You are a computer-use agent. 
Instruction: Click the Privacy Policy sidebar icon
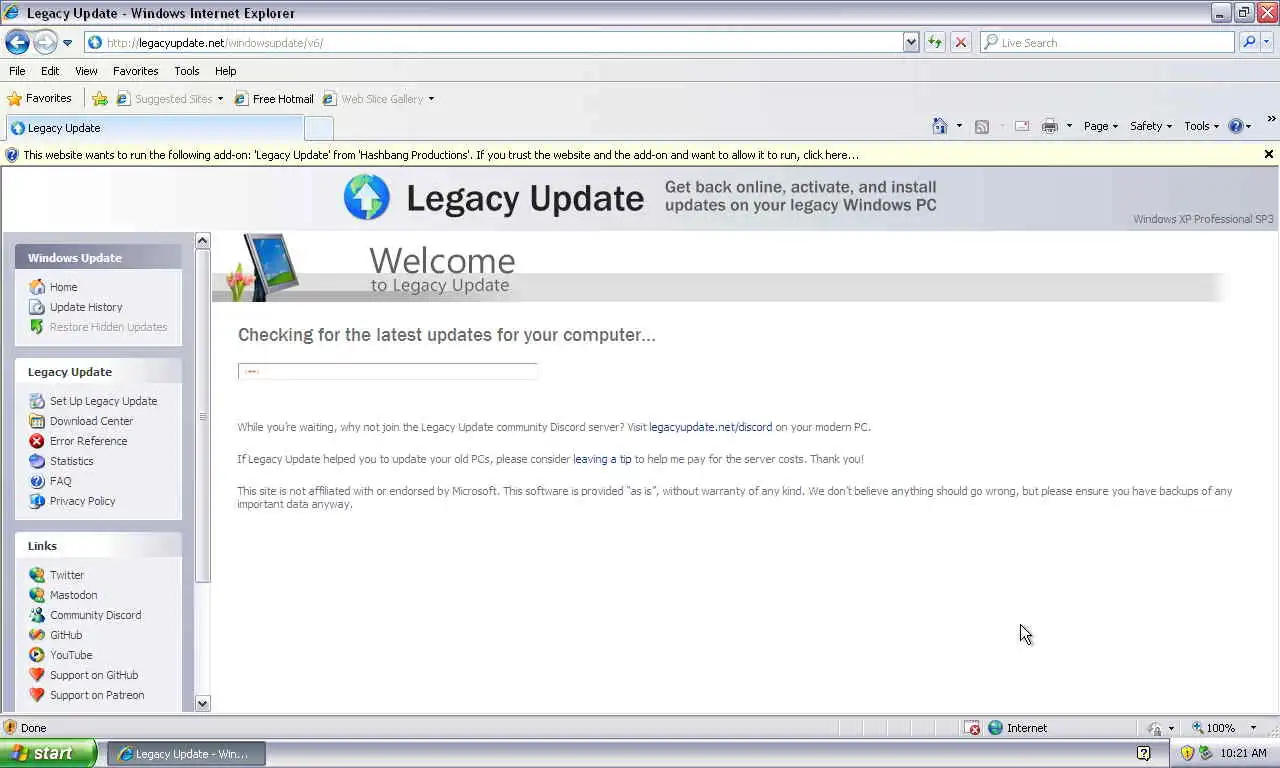(37, 501)
